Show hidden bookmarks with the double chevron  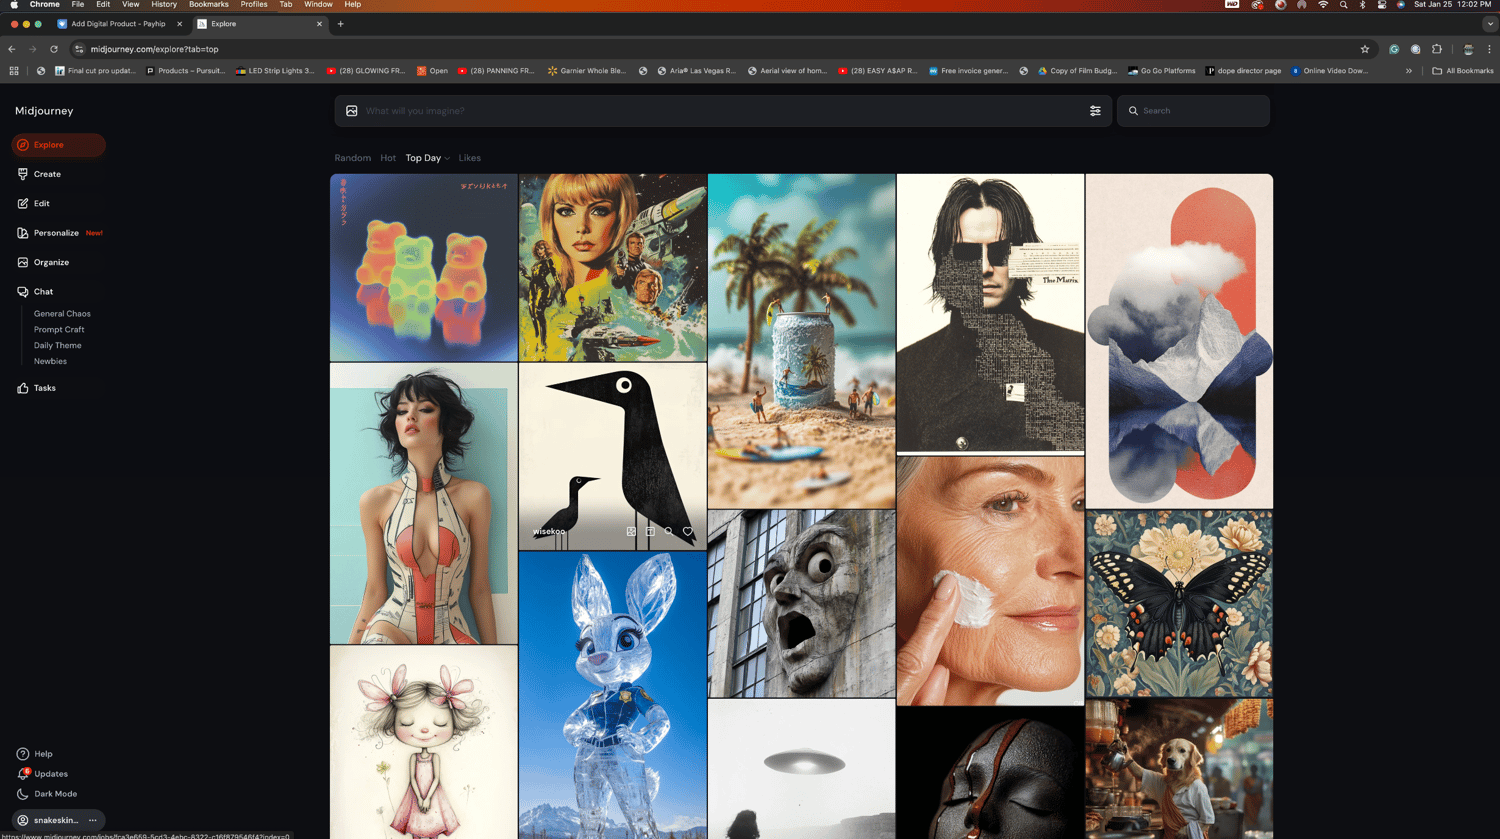(x=1409, y=71)
